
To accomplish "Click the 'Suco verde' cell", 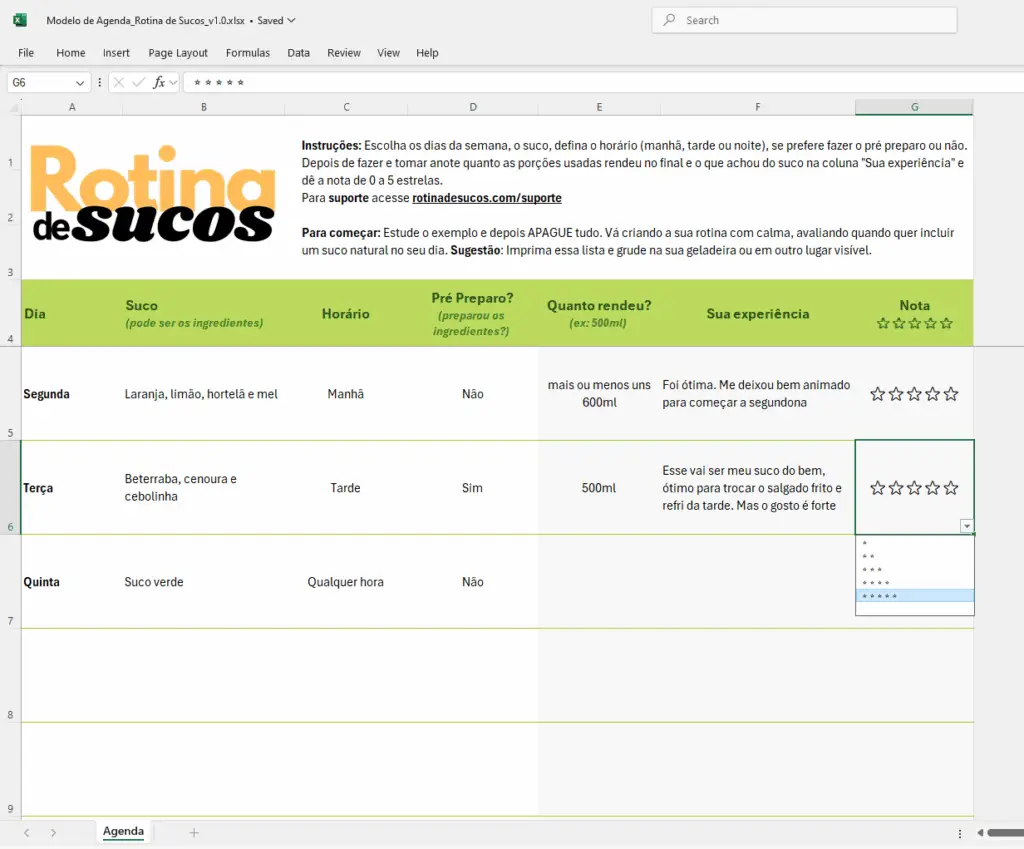I will click(204, 582).
